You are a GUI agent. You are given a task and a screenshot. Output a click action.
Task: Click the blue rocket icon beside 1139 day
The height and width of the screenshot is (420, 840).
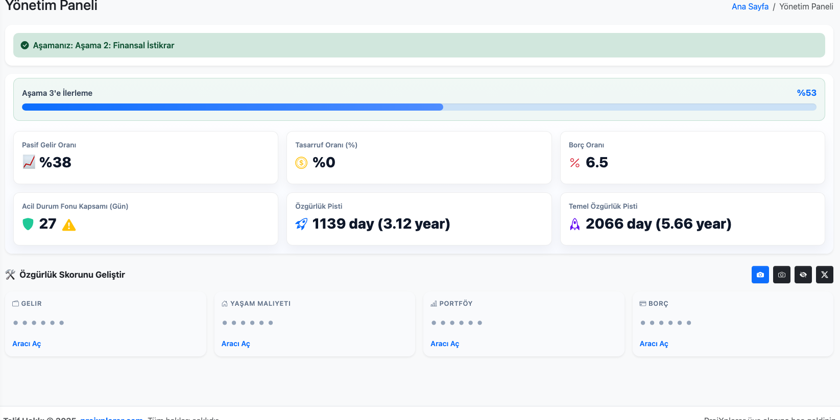pos(302,224)
